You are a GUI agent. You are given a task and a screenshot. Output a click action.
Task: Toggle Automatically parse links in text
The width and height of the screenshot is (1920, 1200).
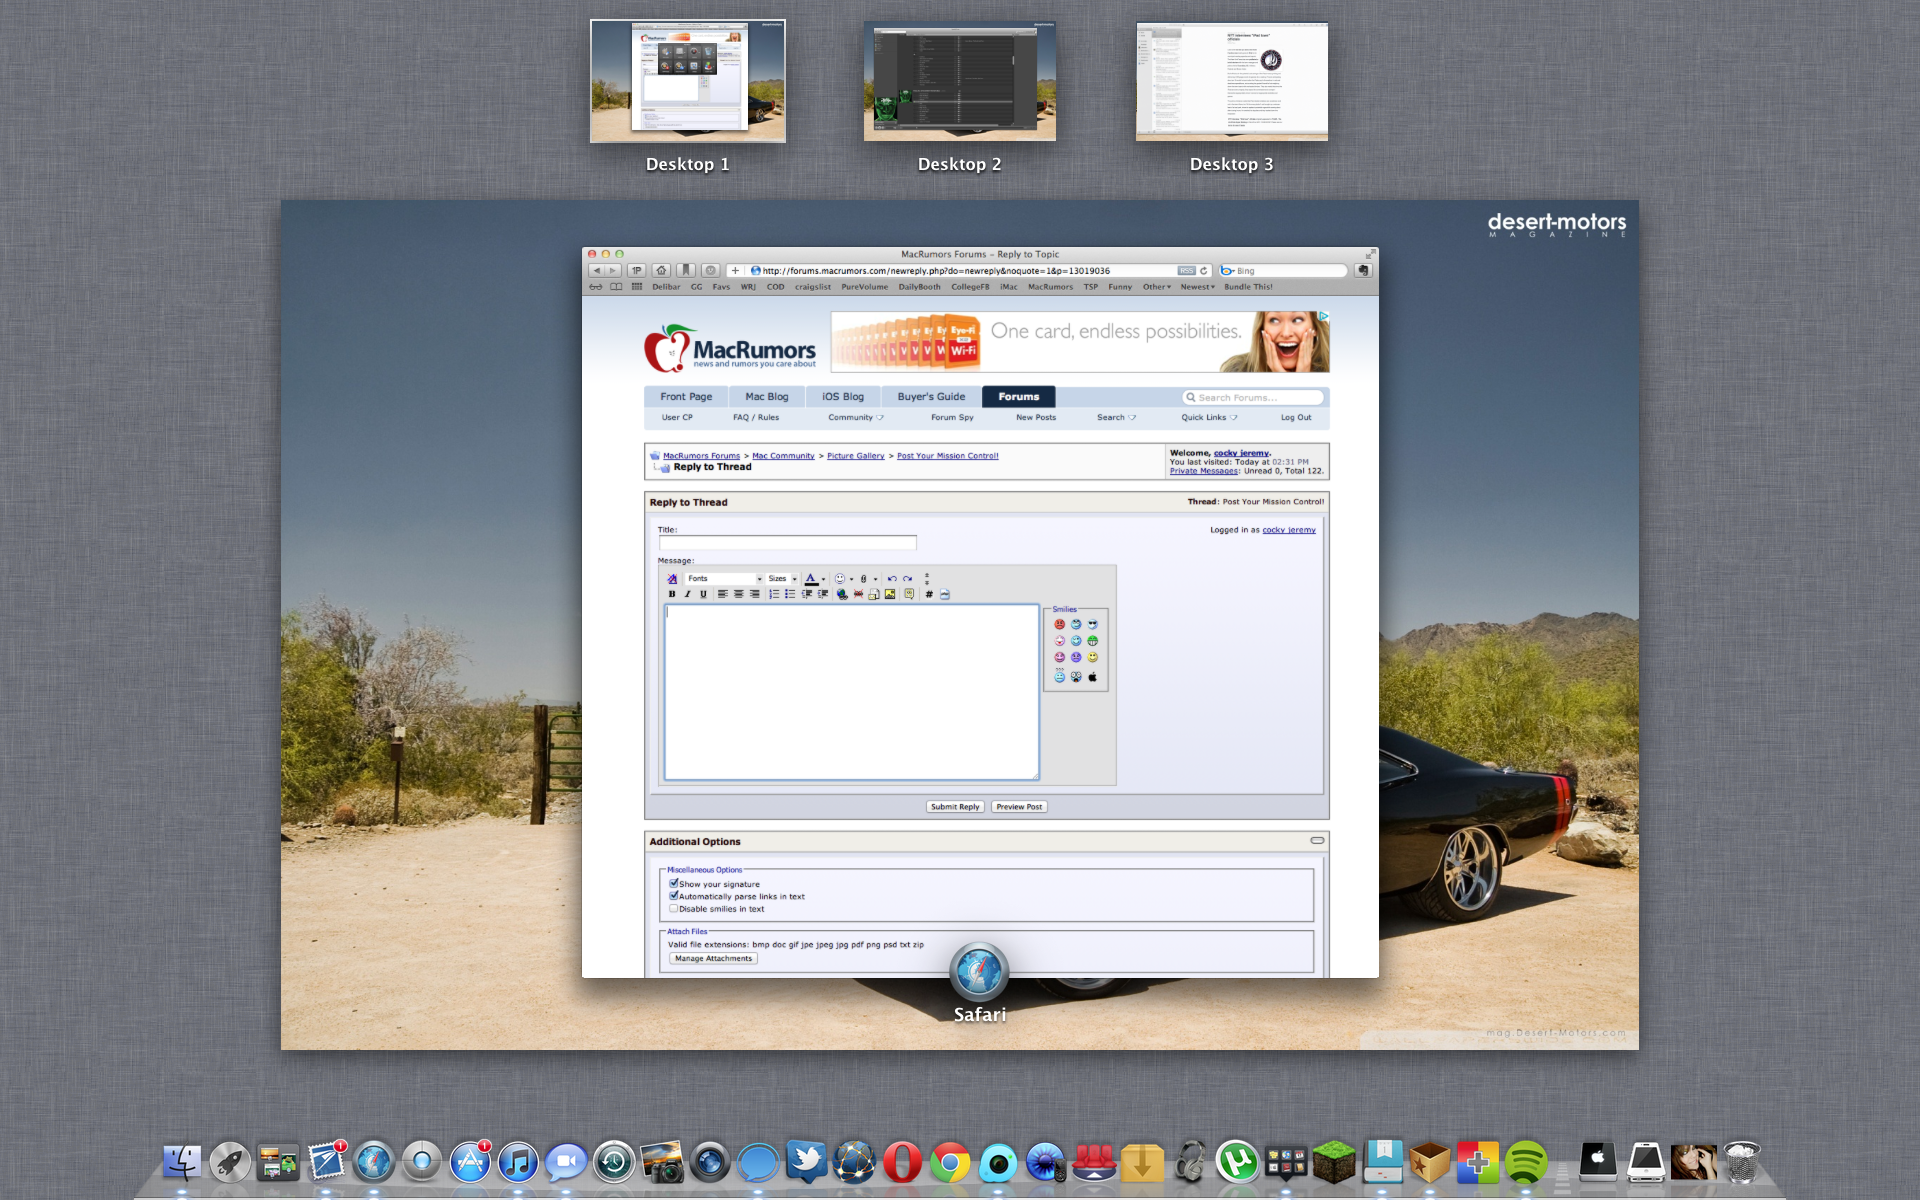point(674,896)
